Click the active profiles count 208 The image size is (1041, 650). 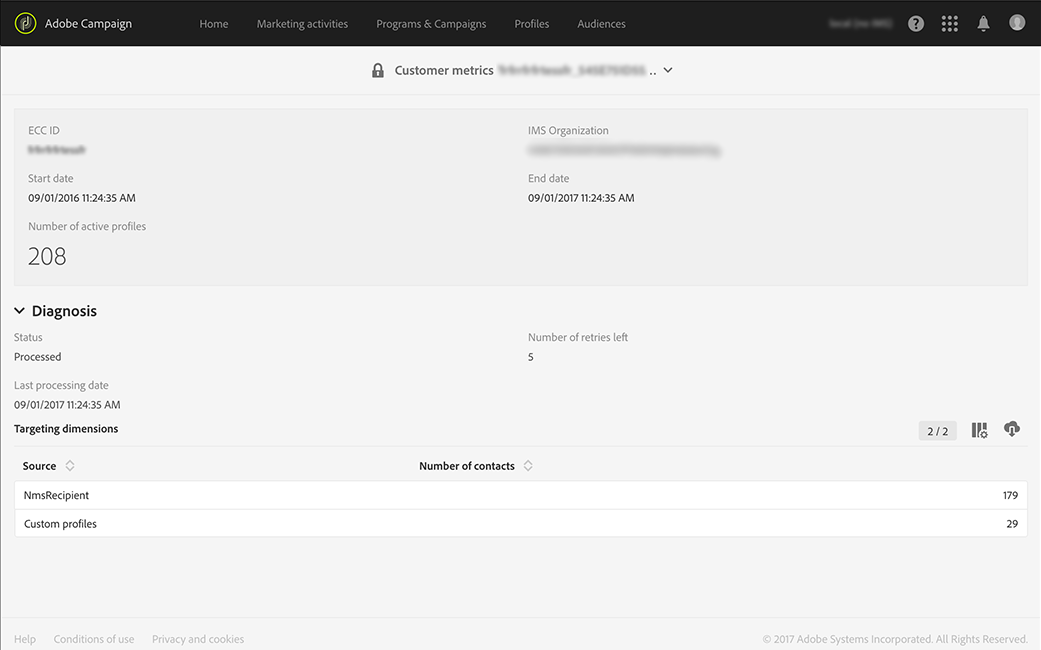(47, 256)
